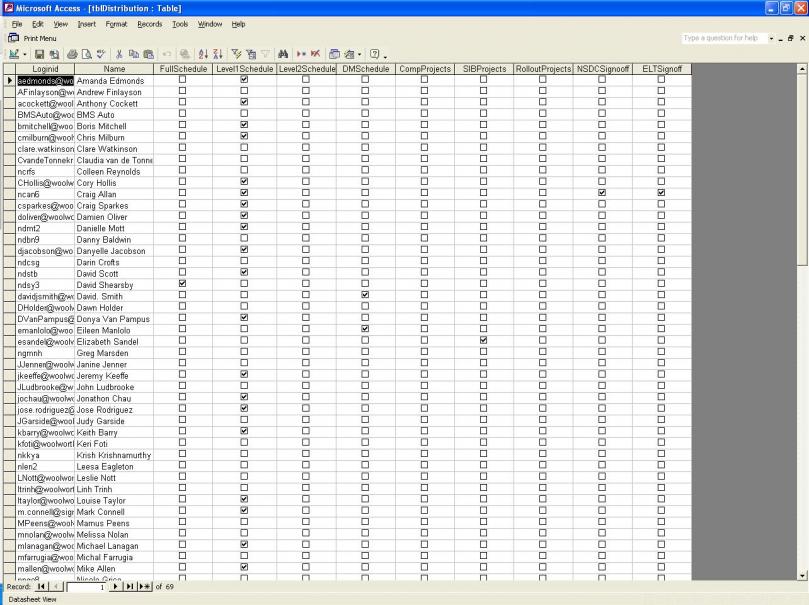This screenshot has height=605, width=809.
Task: Click the Print icon
Action: 72,54
